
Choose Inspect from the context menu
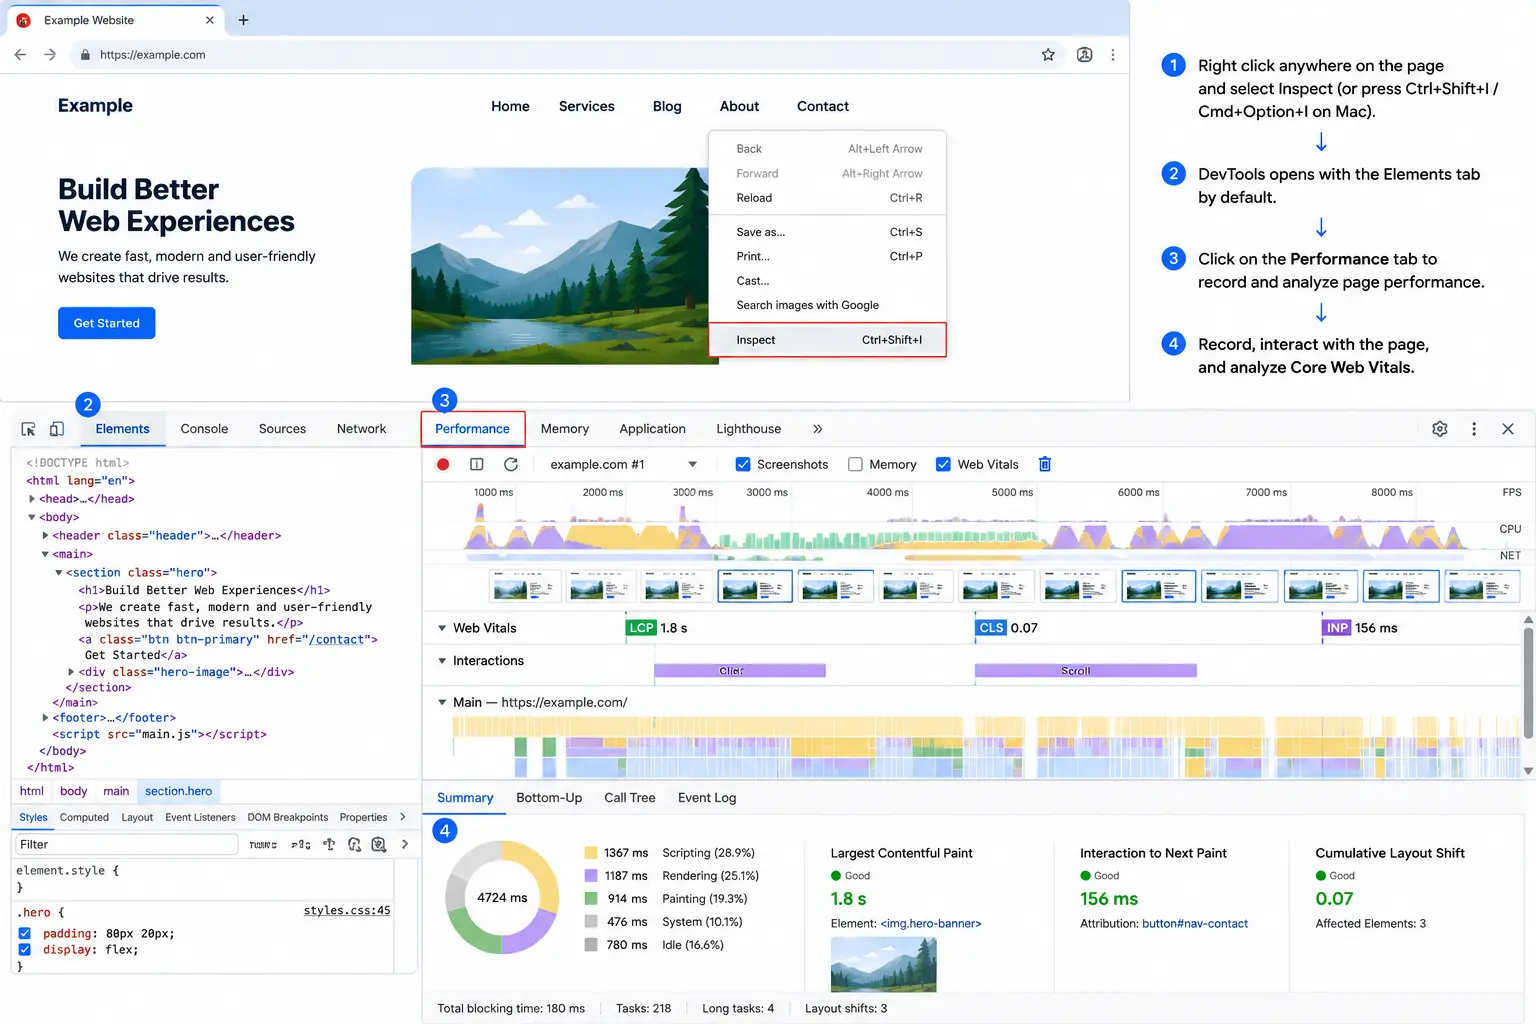tap(827, 340)
